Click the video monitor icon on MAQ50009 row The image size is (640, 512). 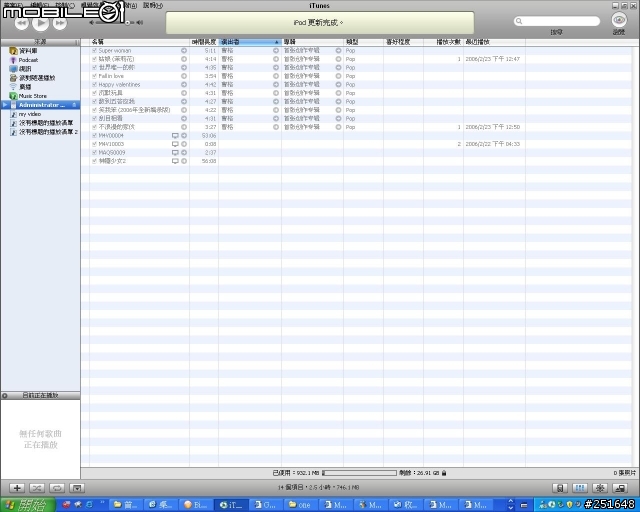tap(175, 152)
